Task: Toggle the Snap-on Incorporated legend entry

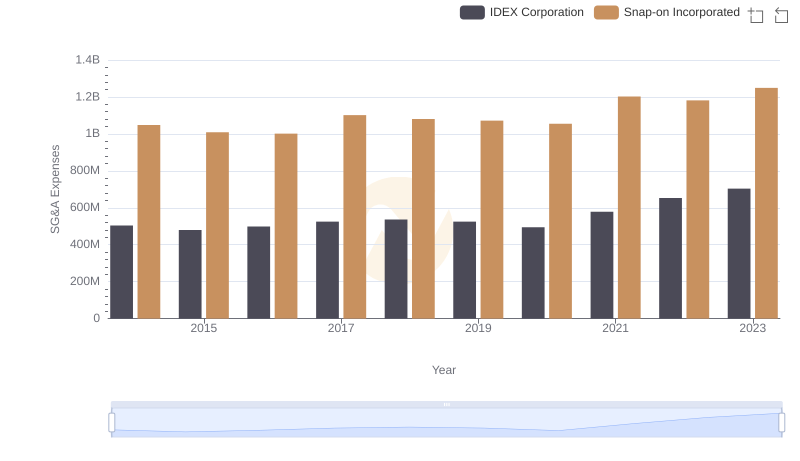Action: [x=667, y=12]
